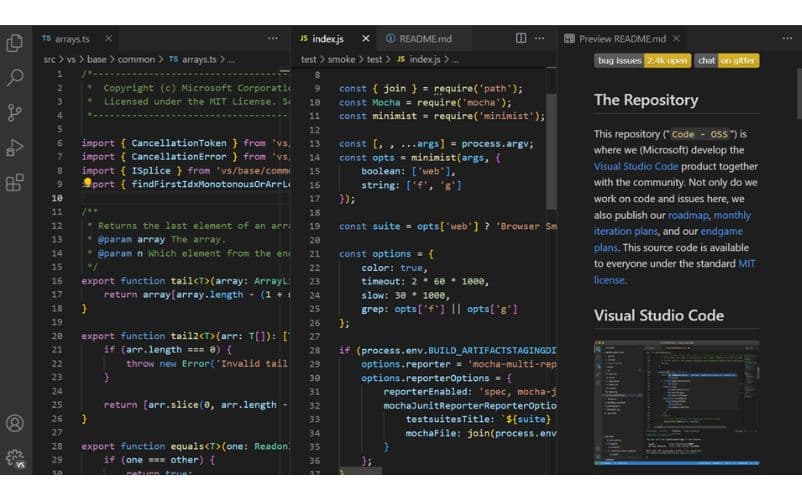
Task: Open the Source Control view
Action: (x=15, y=112)
